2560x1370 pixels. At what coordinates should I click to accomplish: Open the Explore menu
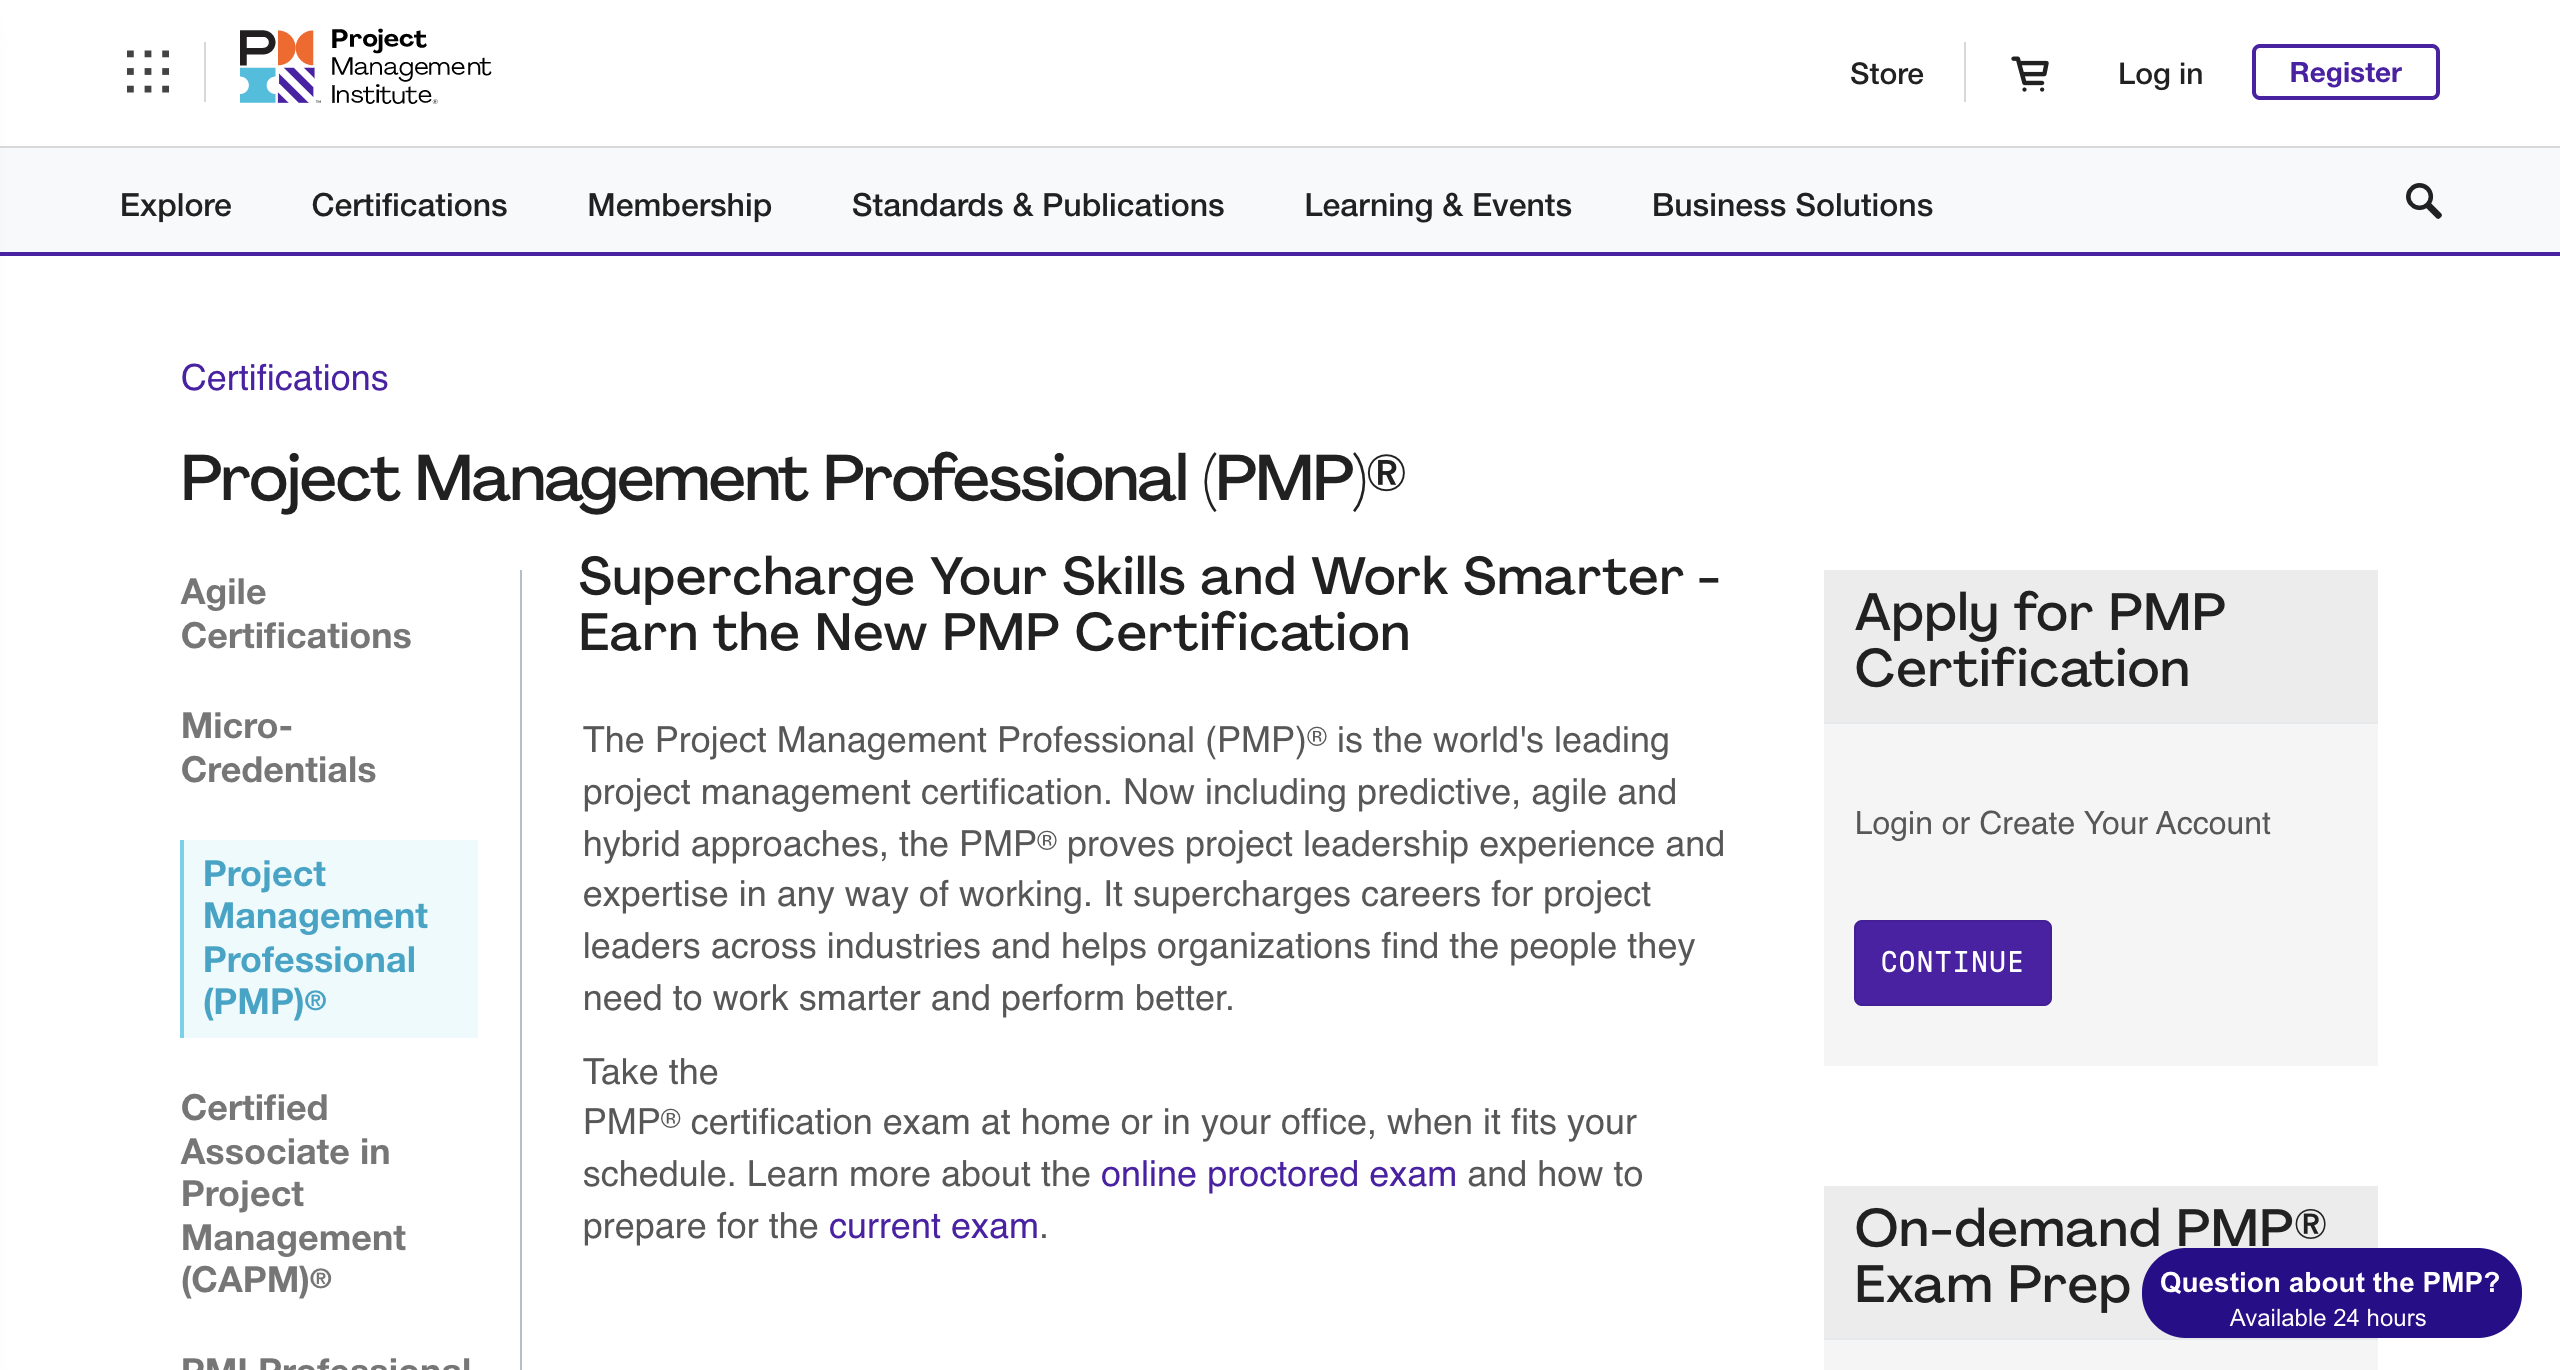[176, 204]
